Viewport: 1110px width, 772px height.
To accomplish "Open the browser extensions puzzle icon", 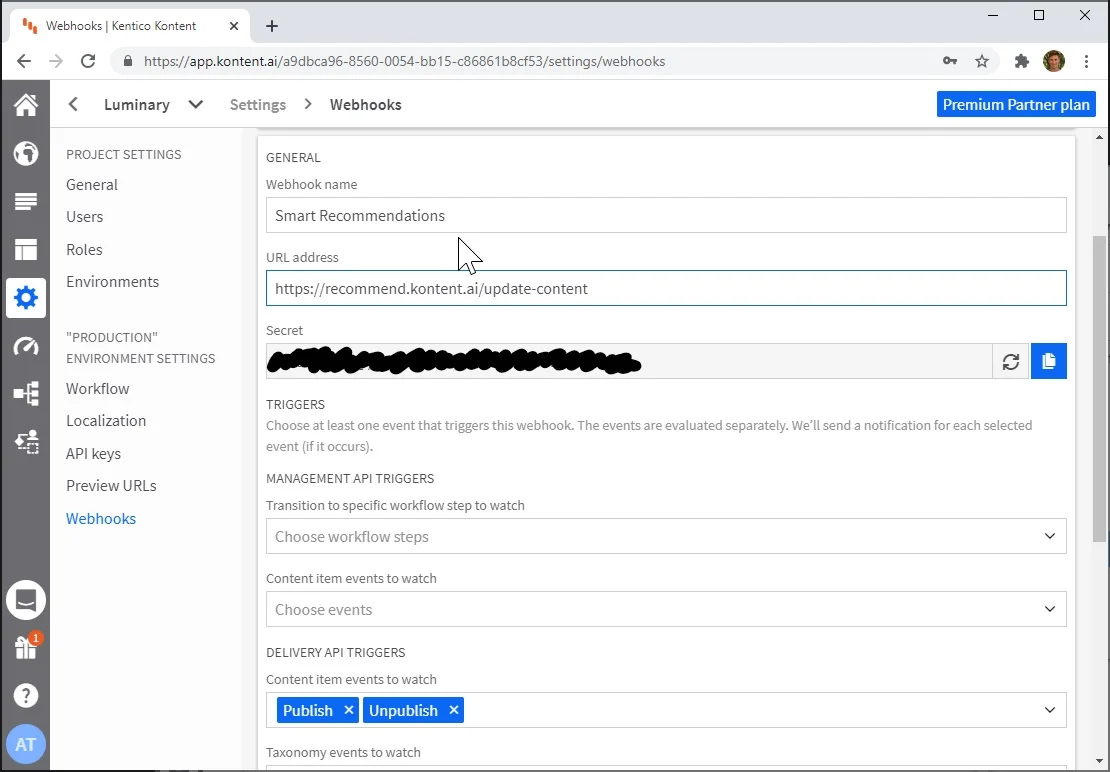I will [x=1021, y=61].
